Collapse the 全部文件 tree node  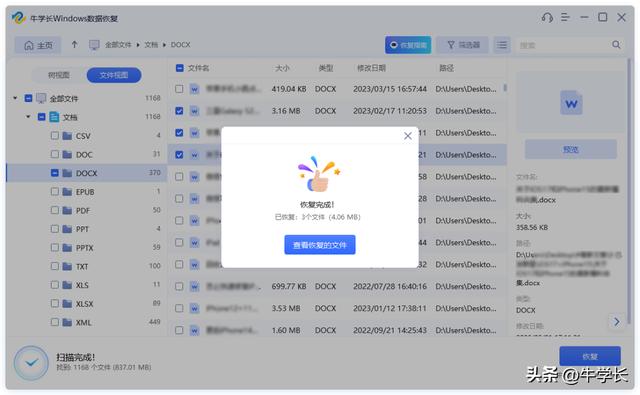coord(15,98)
